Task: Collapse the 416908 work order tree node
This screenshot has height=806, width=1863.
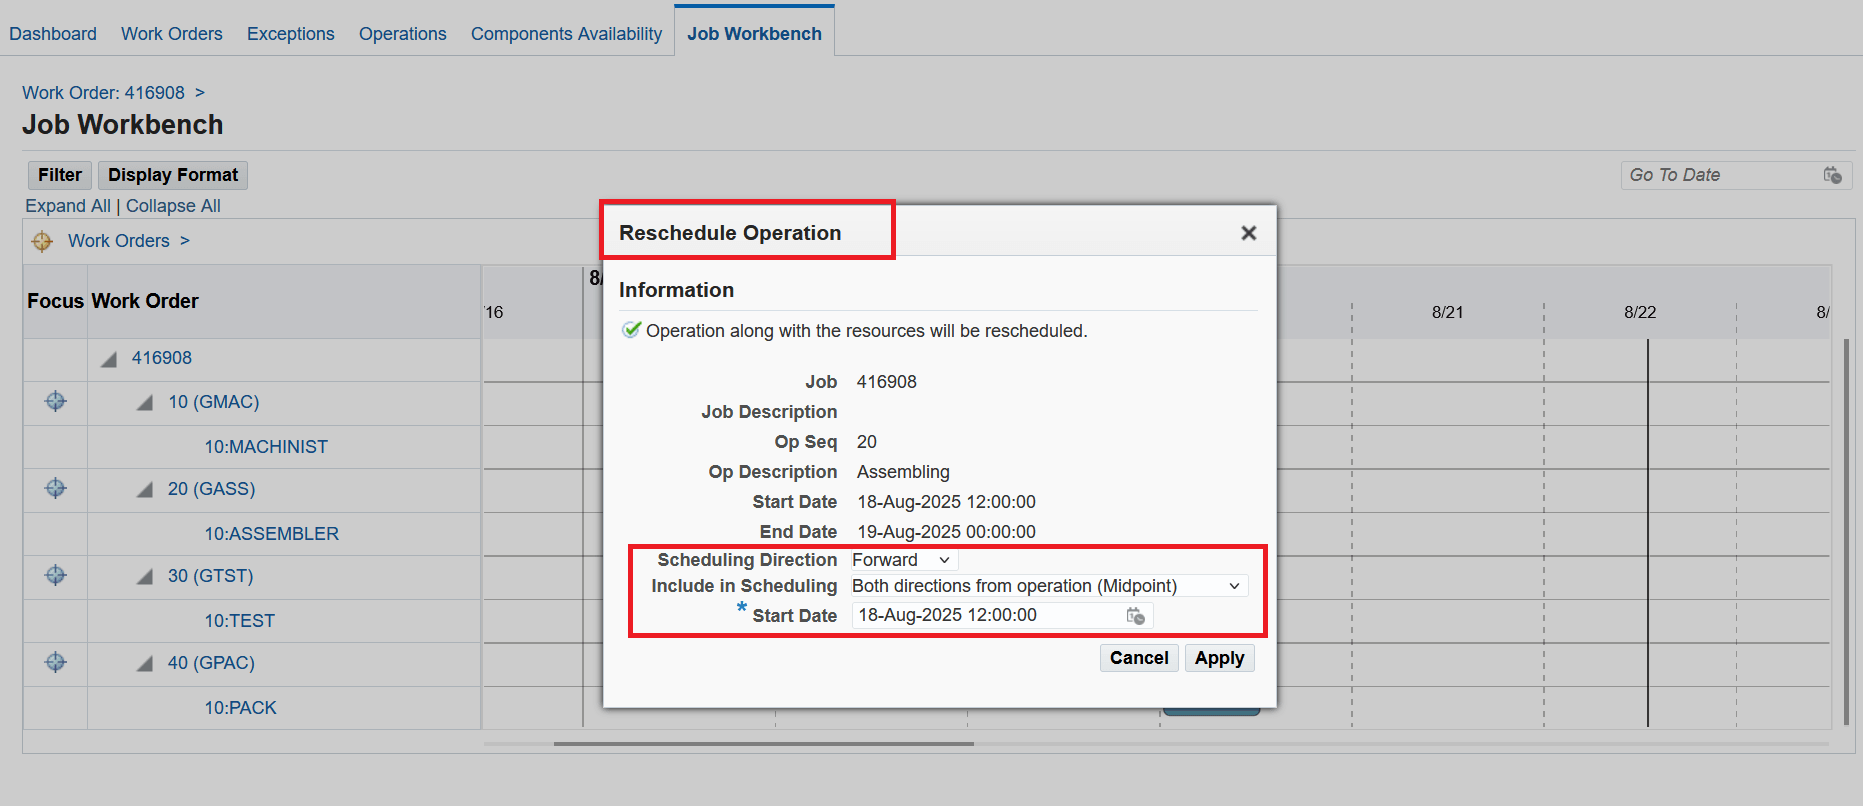Action: tap(109, 359)
